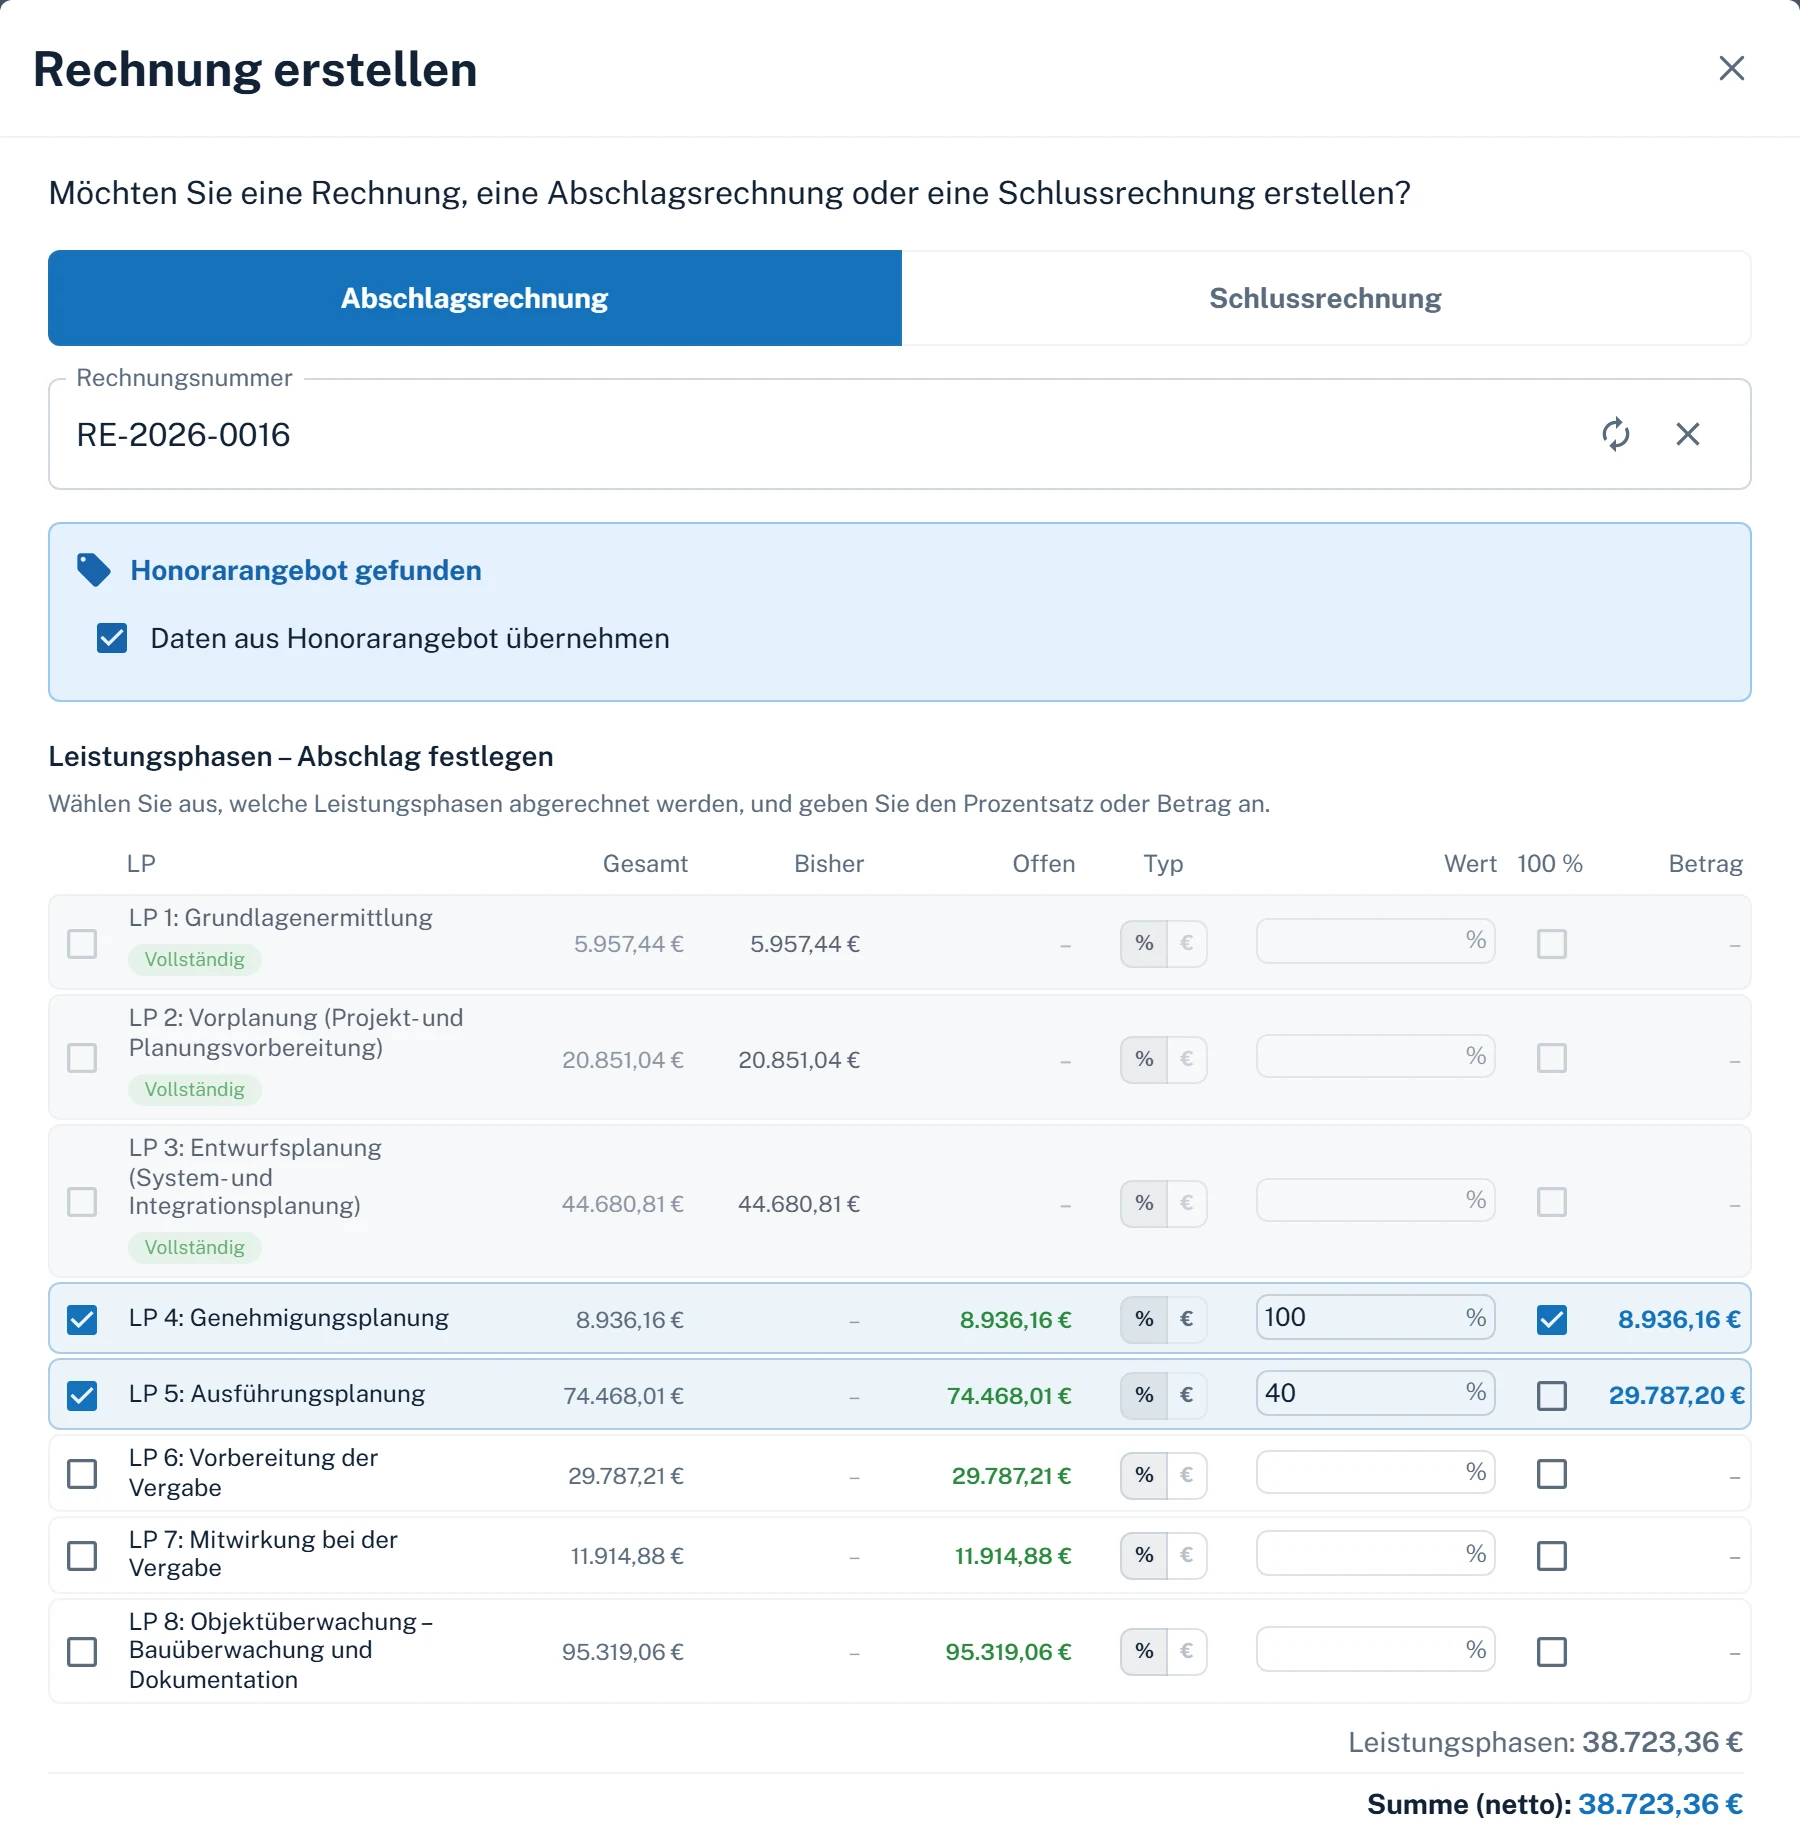Close the Rechnung erstellen dialog

pos(1731,68)
